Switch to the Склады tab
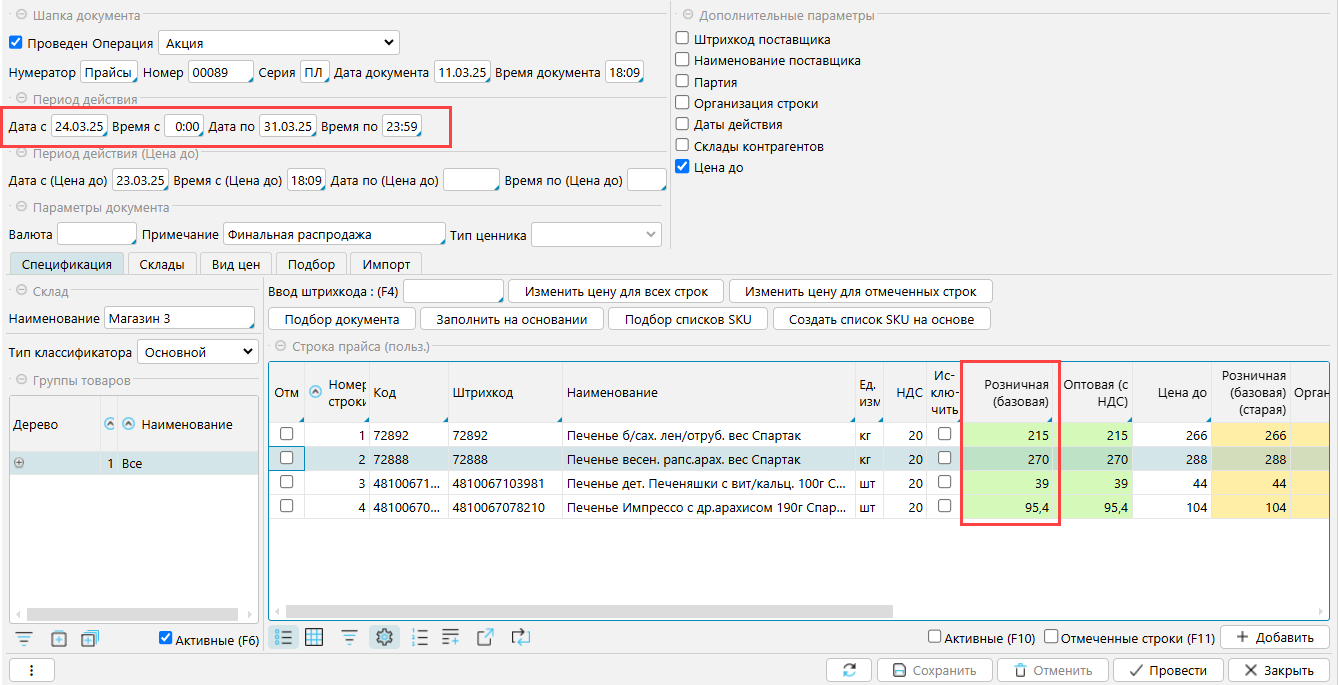The image size is (1338, 685). tap(161, 264)
